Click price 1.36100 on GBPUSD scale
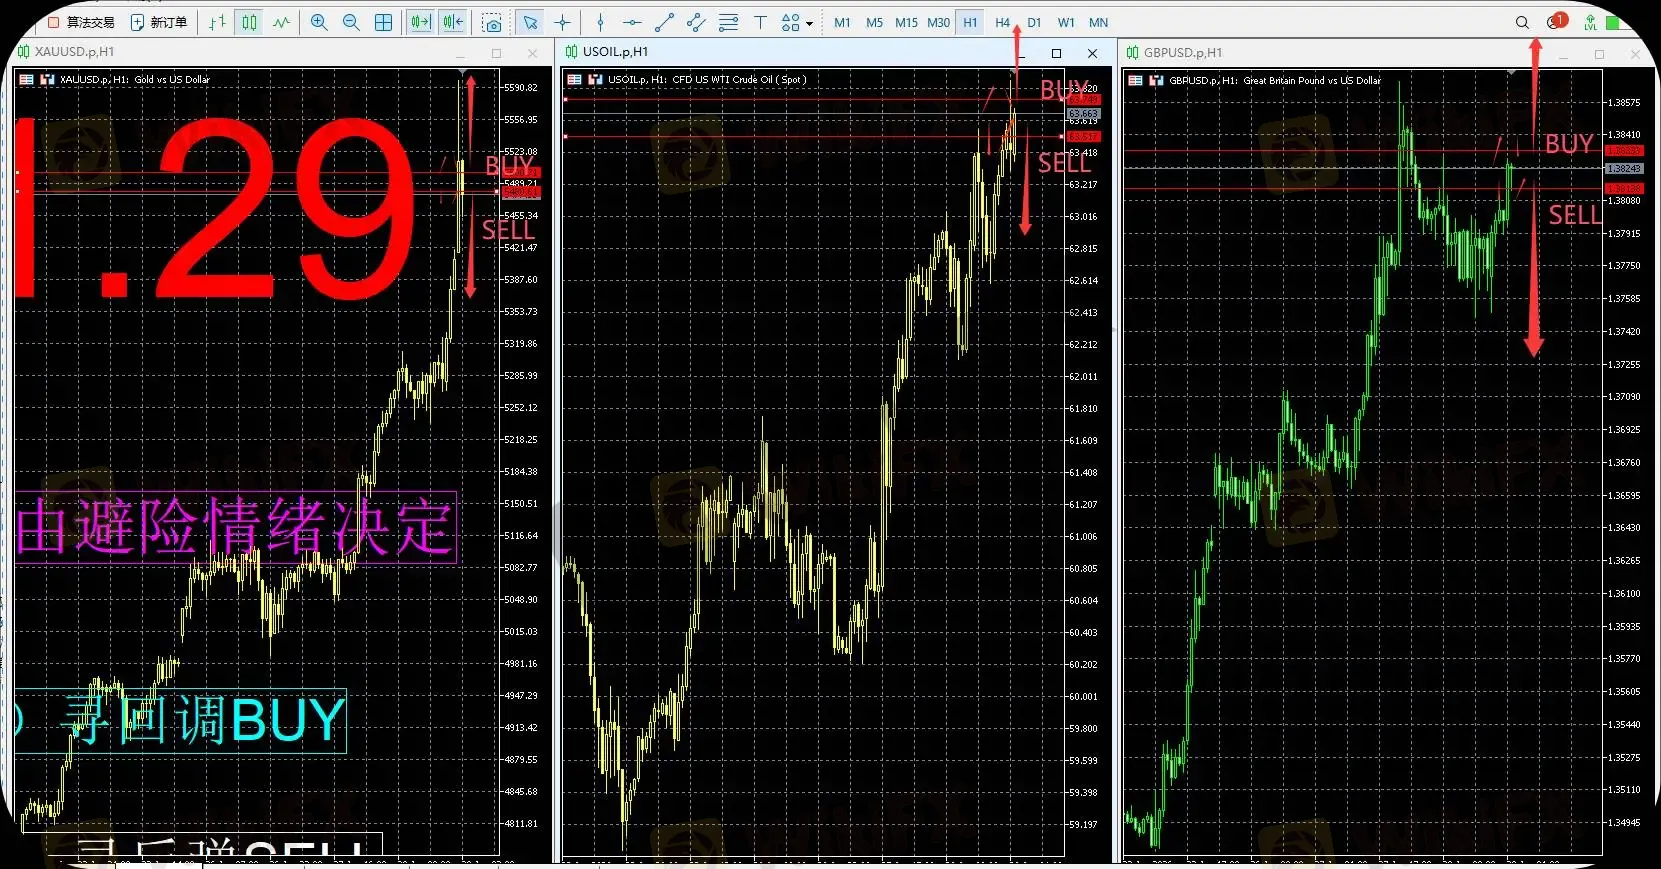 (1624, 593)
